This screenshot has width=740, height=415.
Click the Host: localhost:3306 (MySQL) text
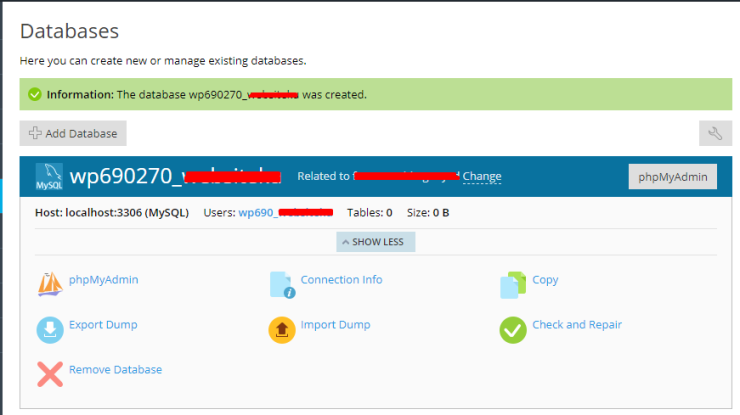pyautogui.click(x=112, y=212)
